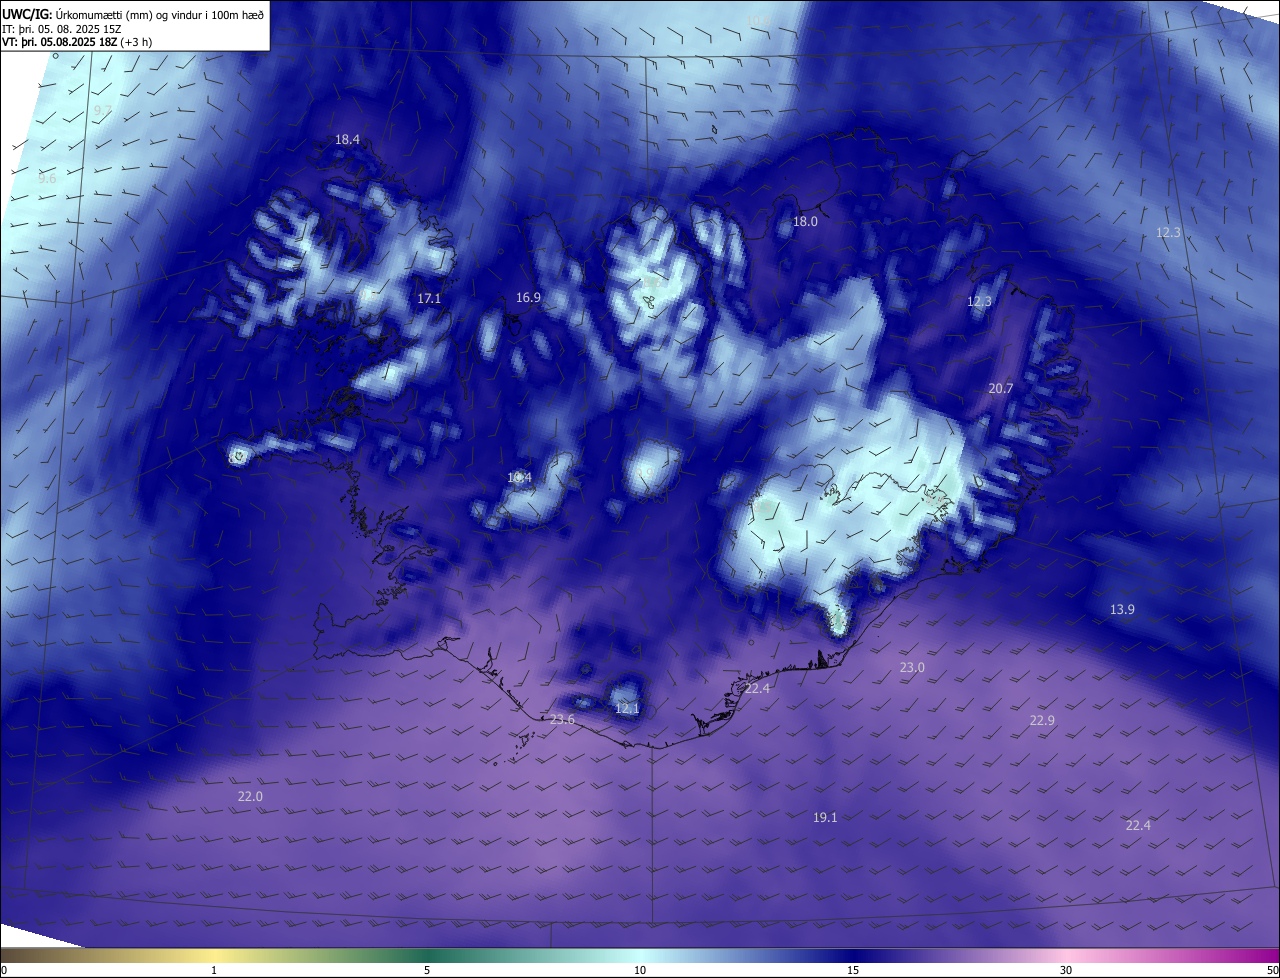The width and height of the screenshot is (1280, 978).
Task: Click the 30 tick on the color scale
Action: (1066, 970)
